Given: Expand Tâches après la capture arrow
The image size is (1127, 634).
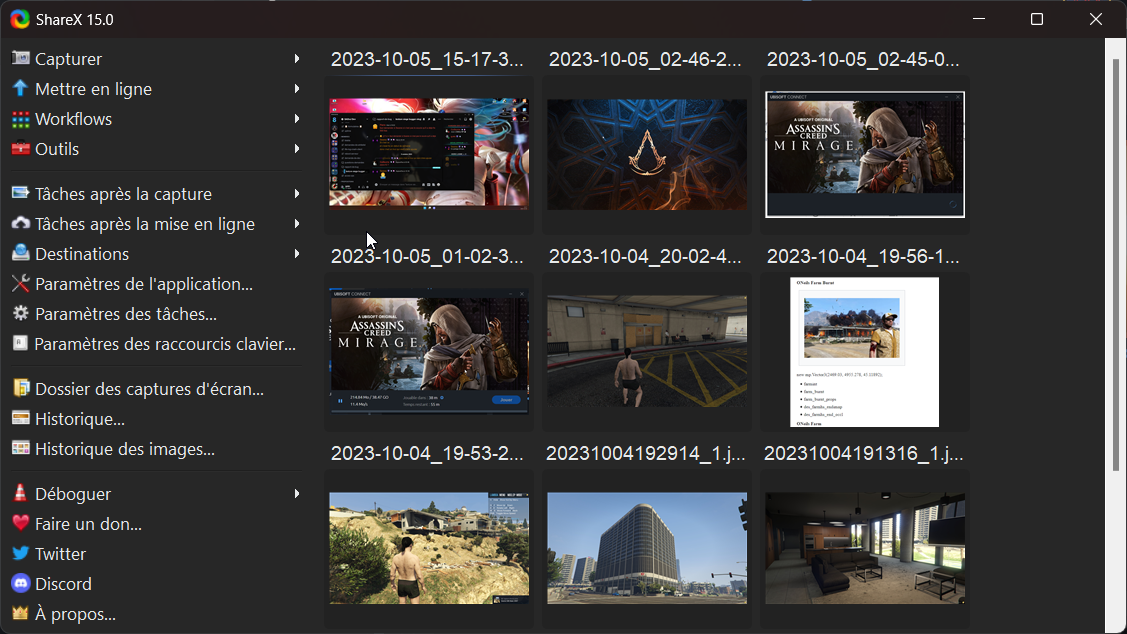Looking at the screenshot, I should [x=297, y=194].
